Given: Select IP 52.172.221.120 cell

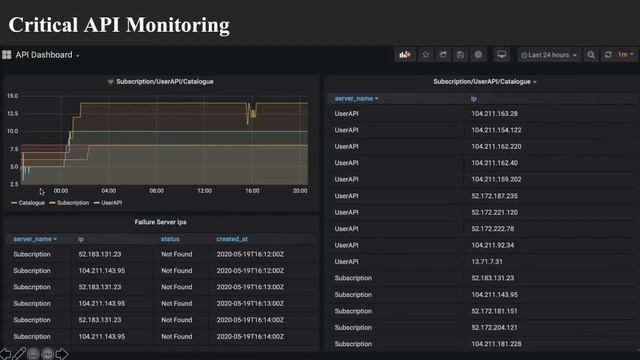Looking at the screenshot, I should click(494, 212).
